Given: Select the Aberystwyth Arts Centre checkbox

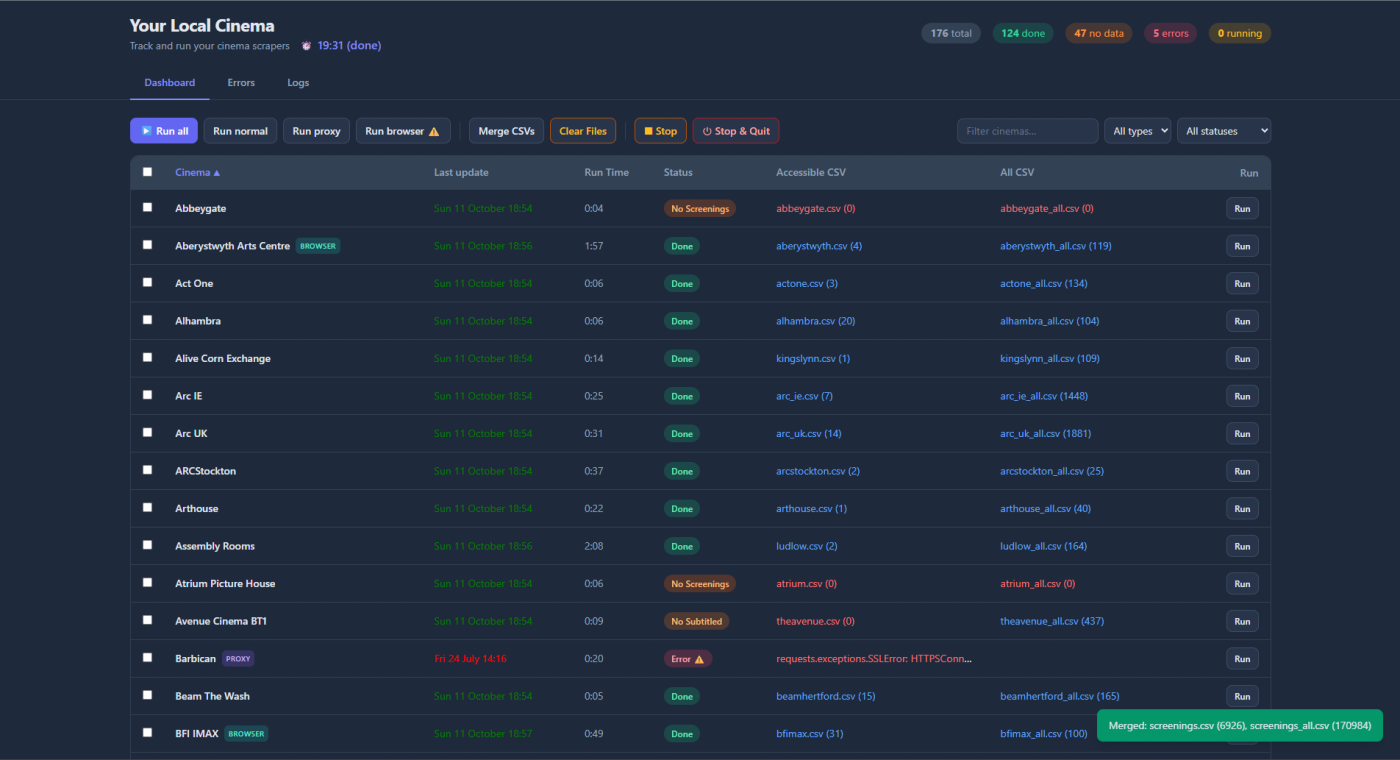Looking at the screenshot, I should (148, 245).
